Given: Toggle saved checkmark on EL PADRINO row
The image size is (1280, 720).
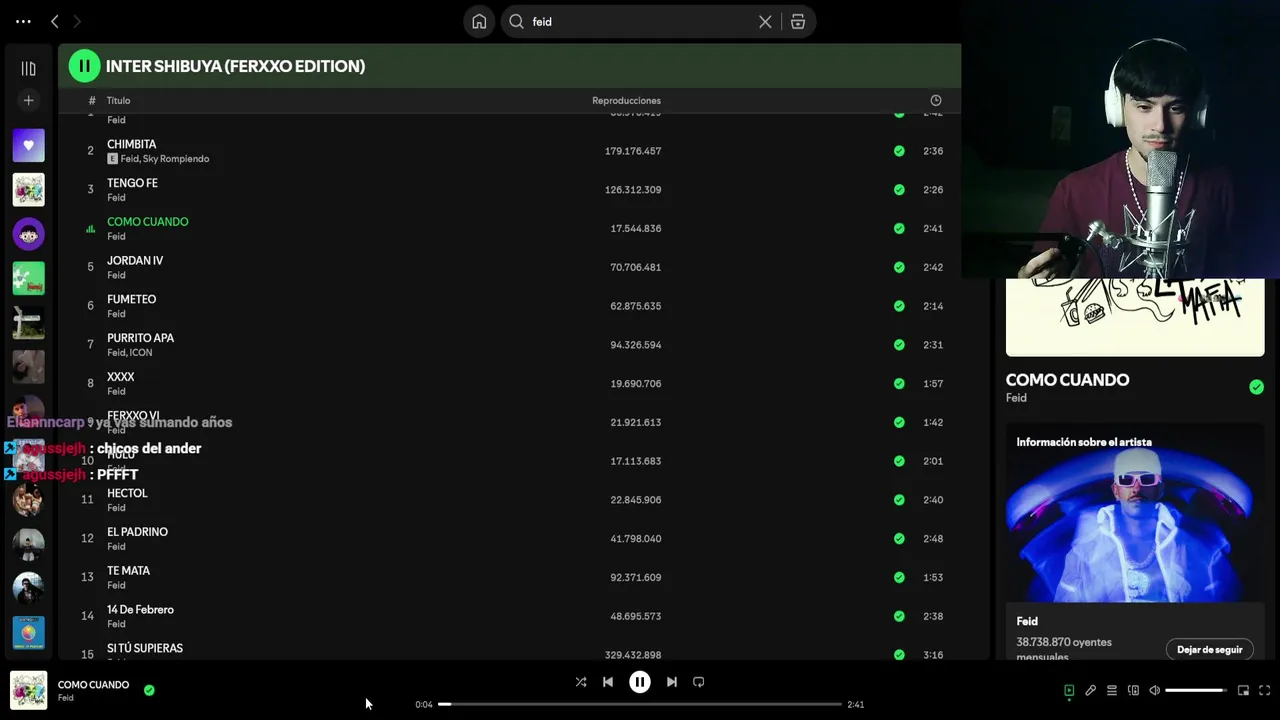Looking at the screenshot, I should (x=899, y=539).
